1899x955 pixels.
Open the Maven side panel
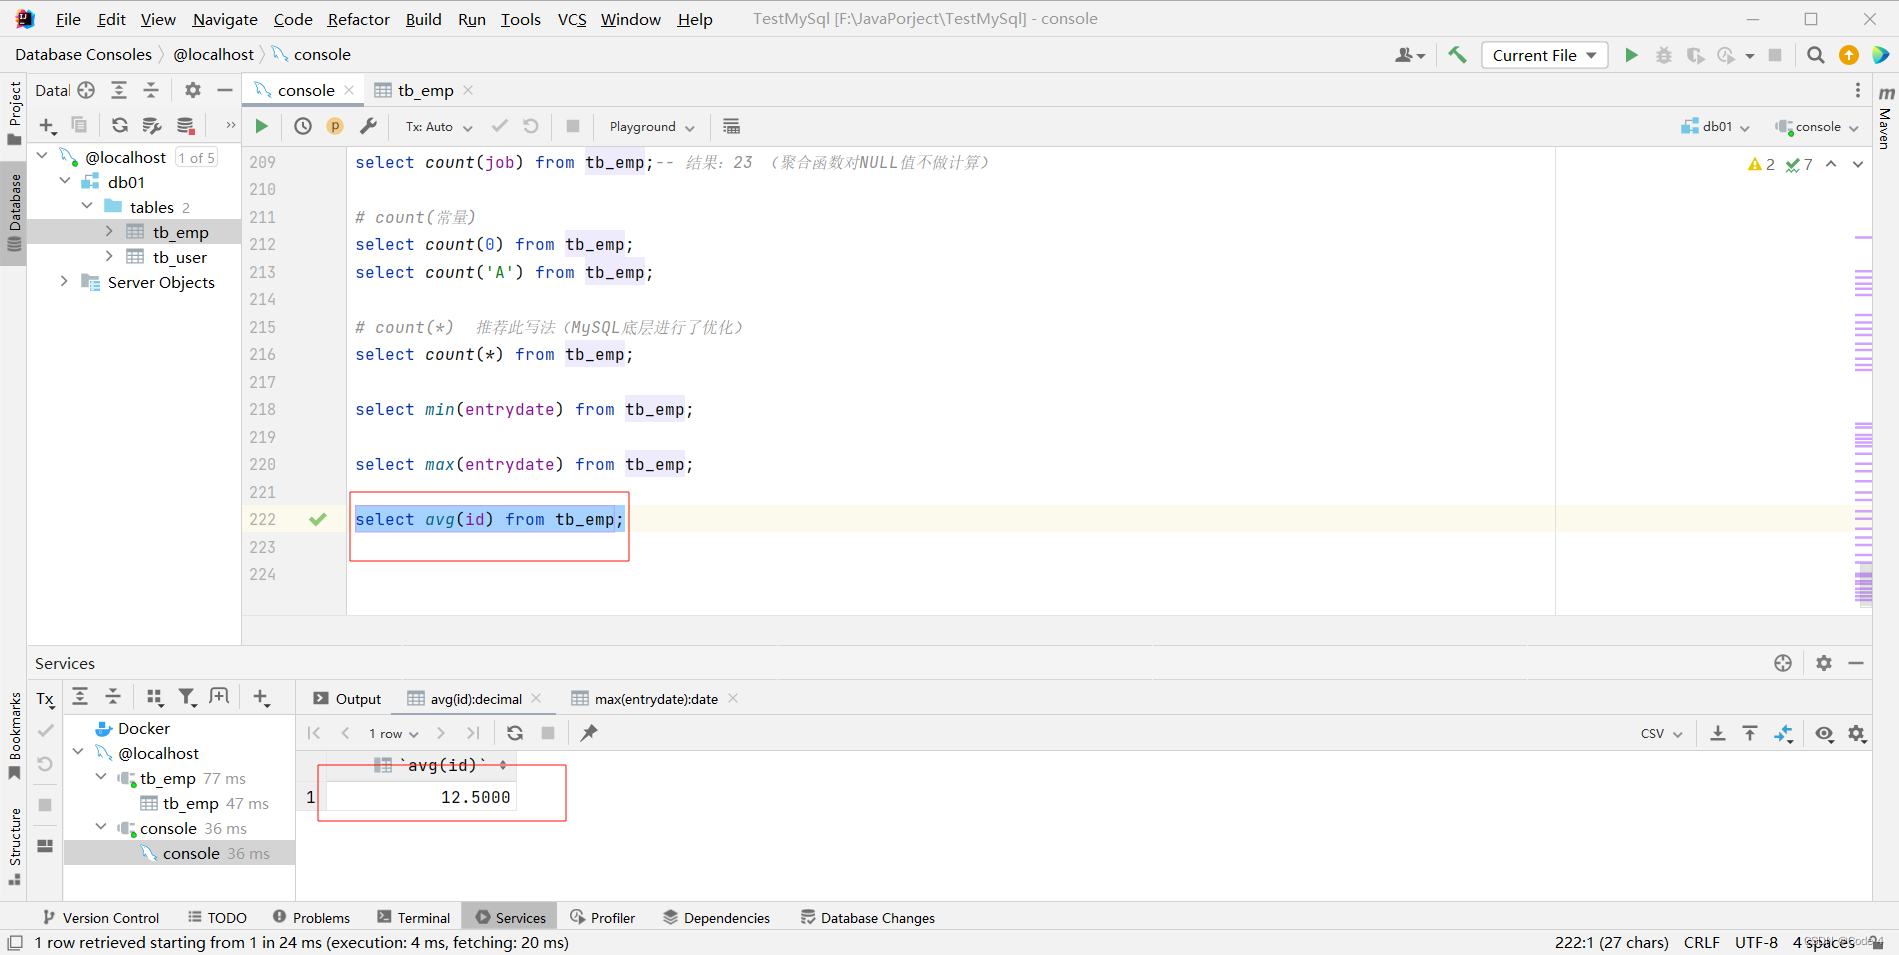pyautogui.click(x=1886, y=117)
